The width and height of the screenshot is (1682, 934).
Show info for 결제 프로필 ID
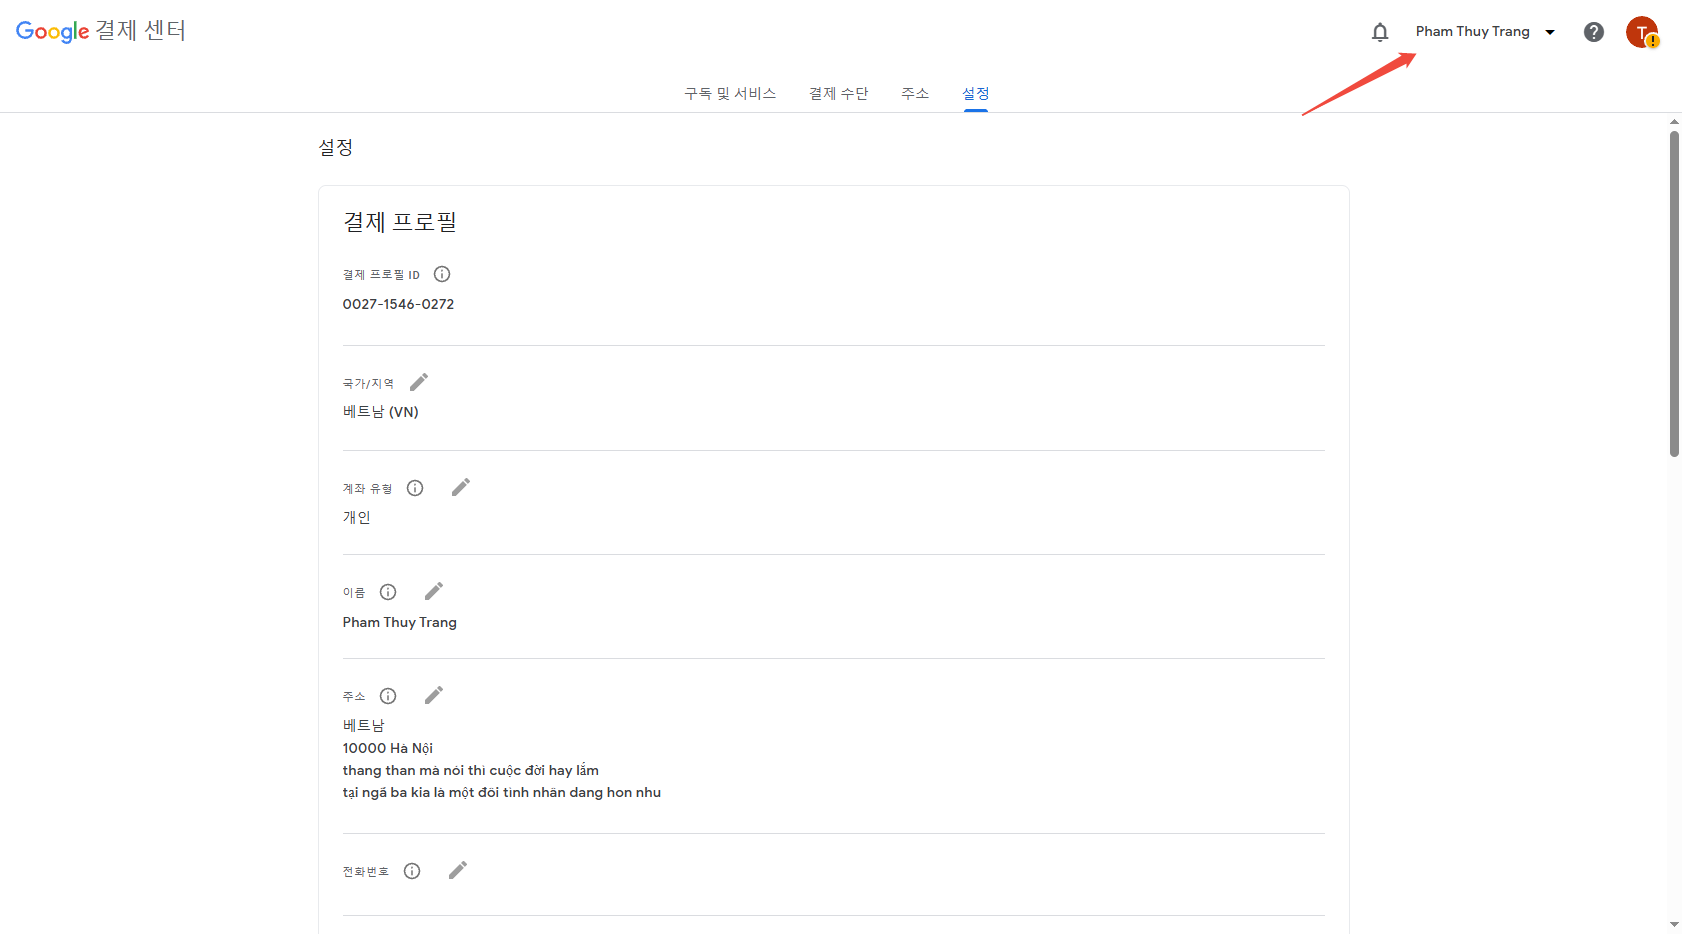tap(442, 274)
